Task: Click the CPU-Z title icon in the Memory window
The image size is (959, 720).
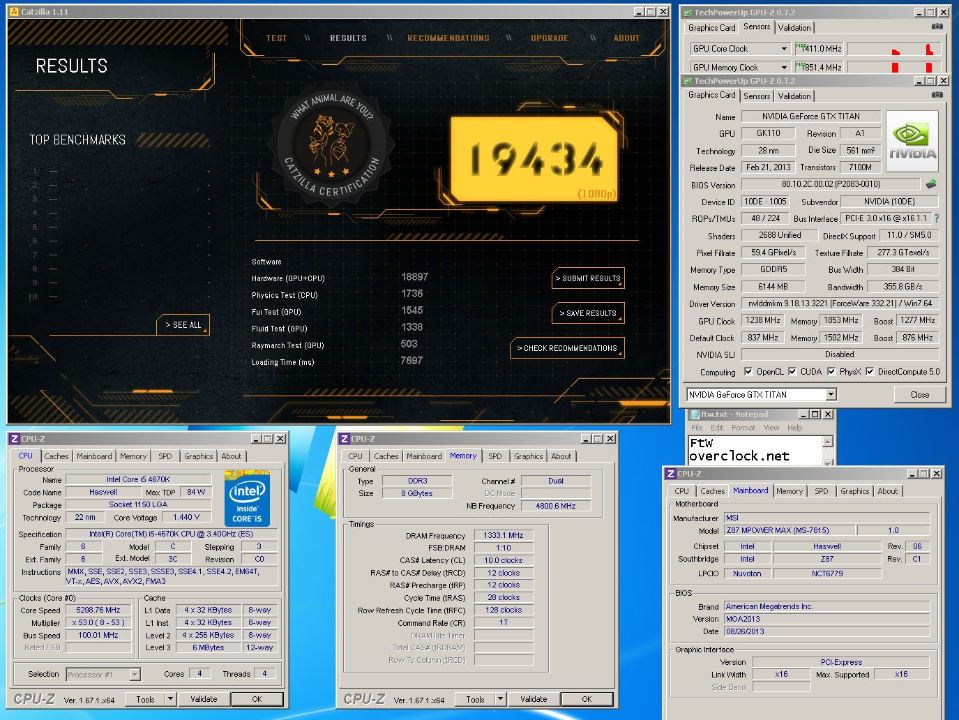Action: pos(344,439)
